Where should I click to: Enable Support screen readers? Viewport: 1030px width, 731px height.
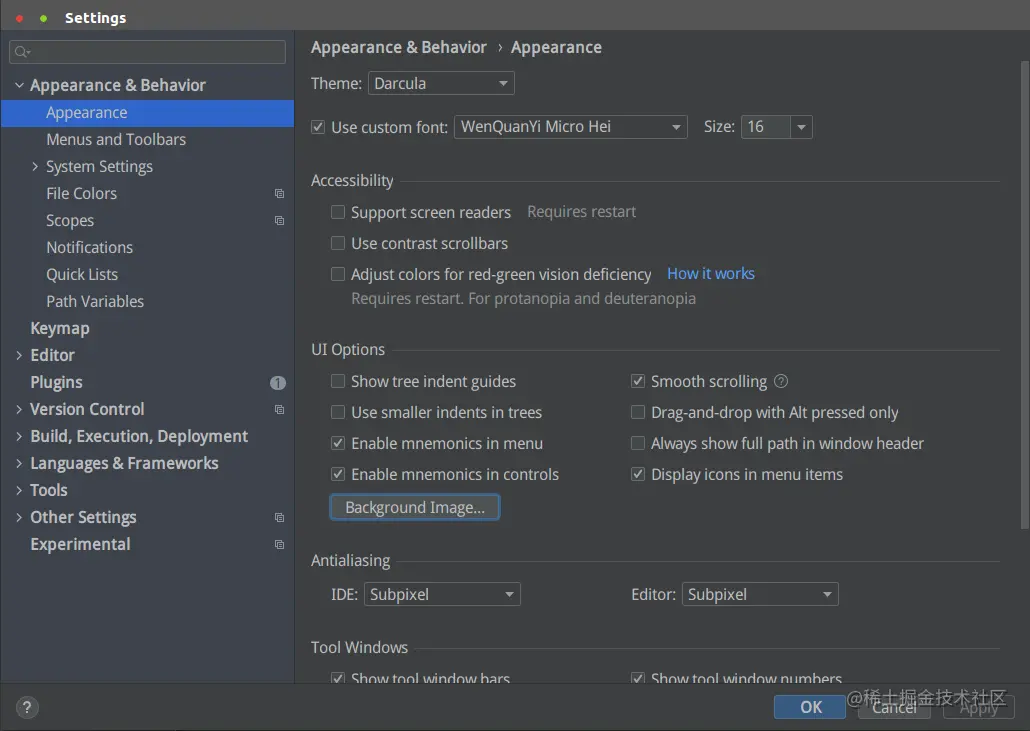338,212
